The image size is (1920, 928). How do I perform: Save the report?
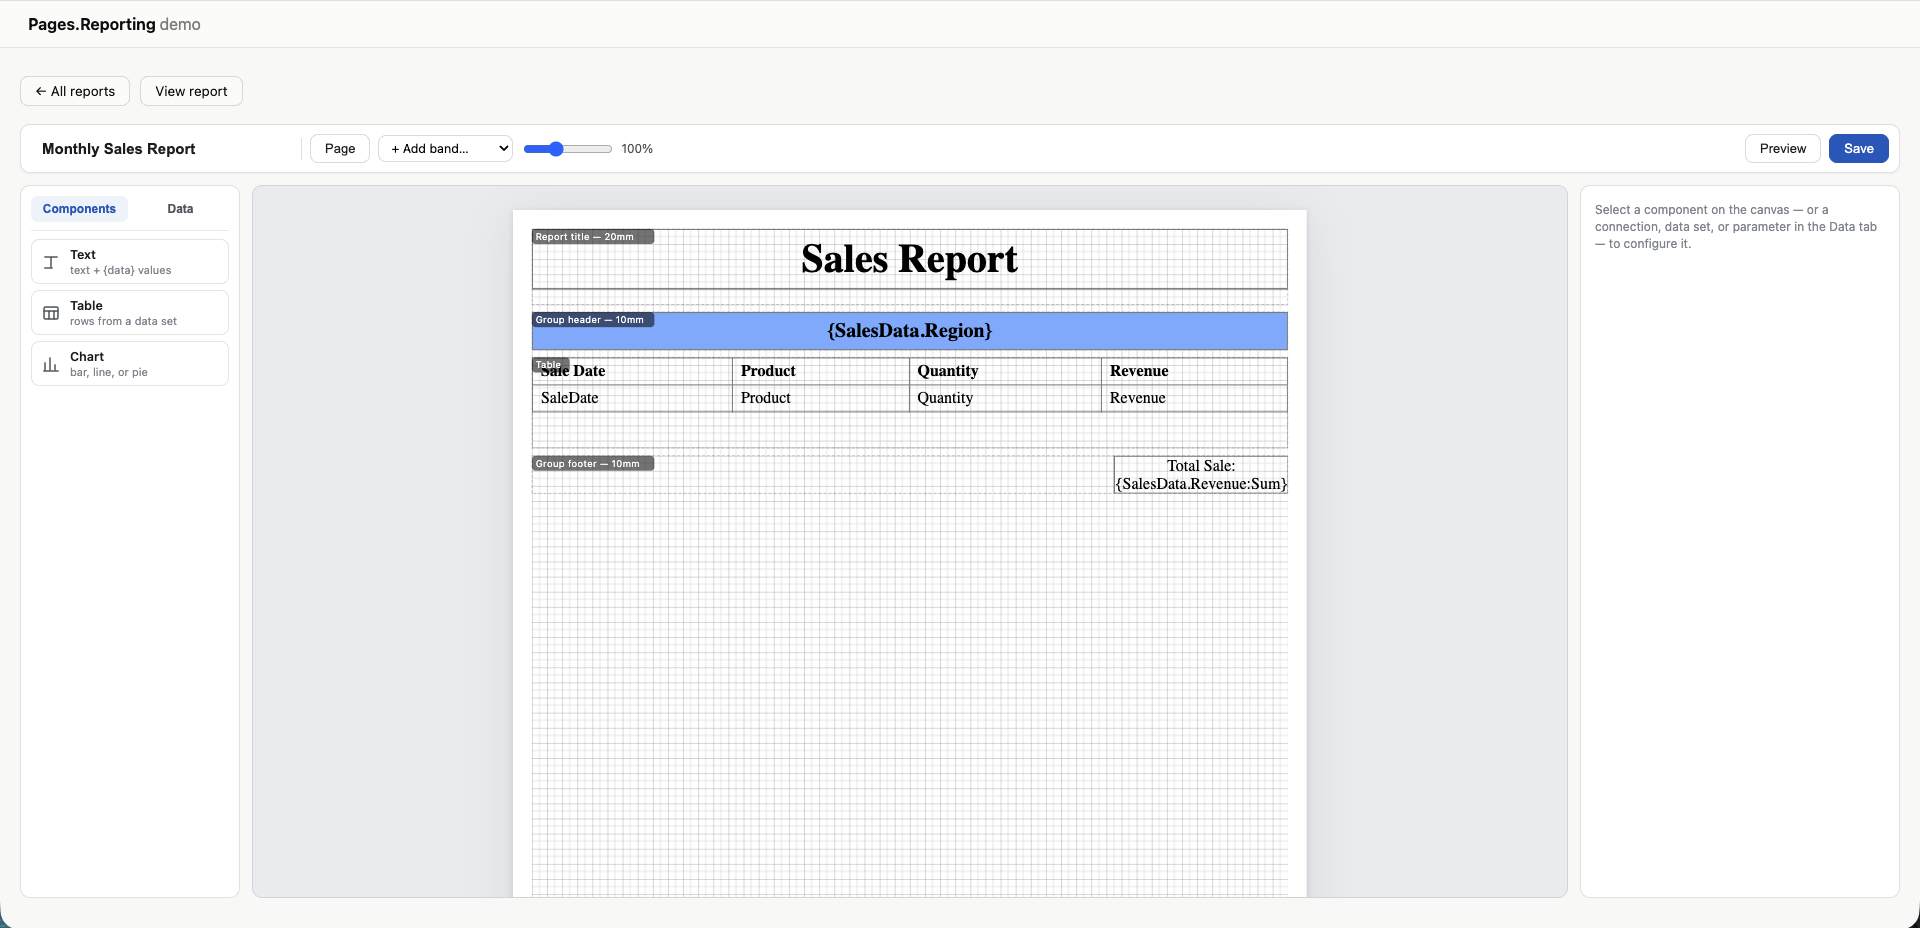point(1858,148)
